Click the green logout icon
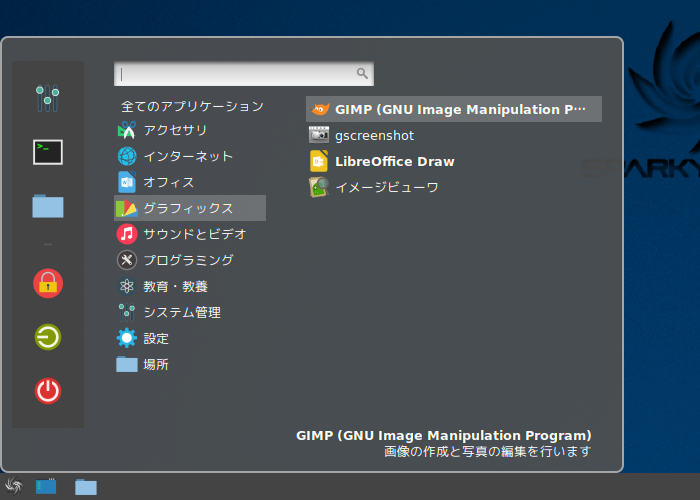Viewport: 700px width, 500px height. pyautogui.click(x=48, y=337)
